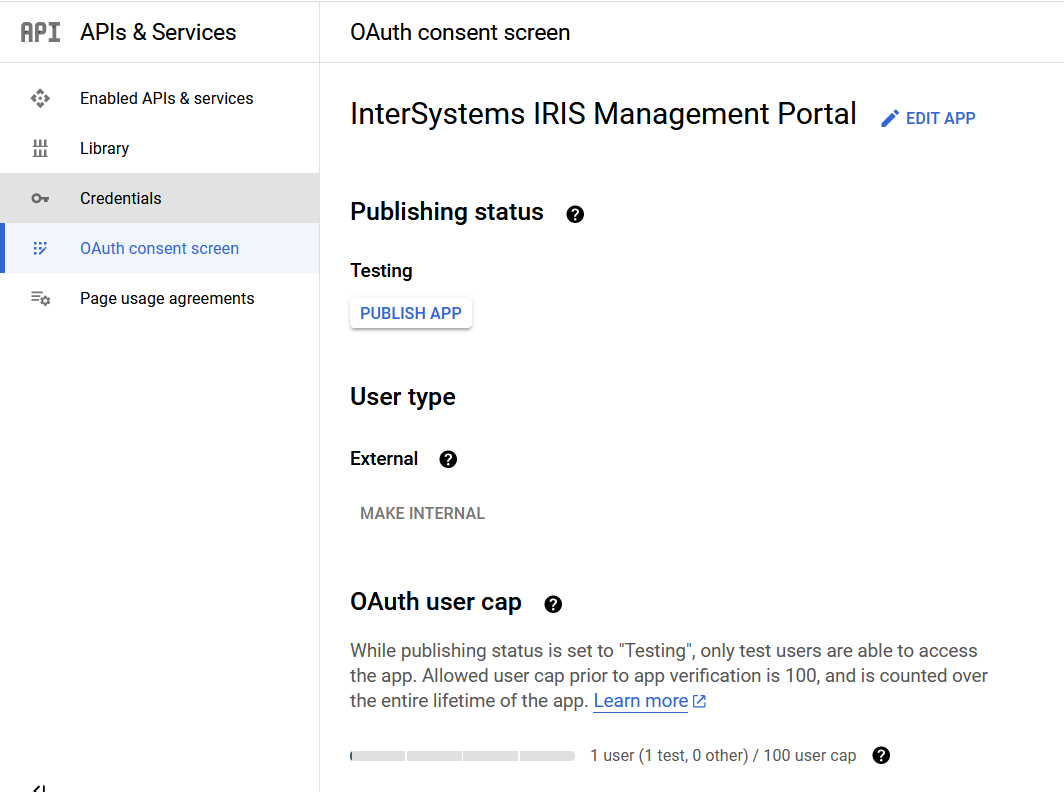Image resolution: width=1064 pixels, height=792 pixels.
Task: Click the '1 user (1 test, 0 other)' text
Action: click(669, 755)
